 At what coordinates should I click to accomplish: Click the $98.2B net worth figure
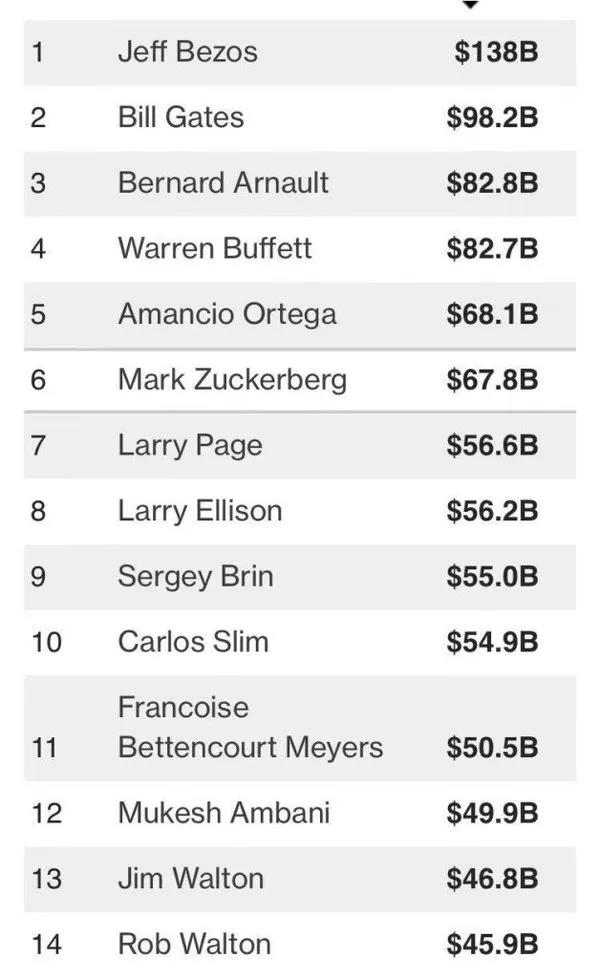coord(492,118)
